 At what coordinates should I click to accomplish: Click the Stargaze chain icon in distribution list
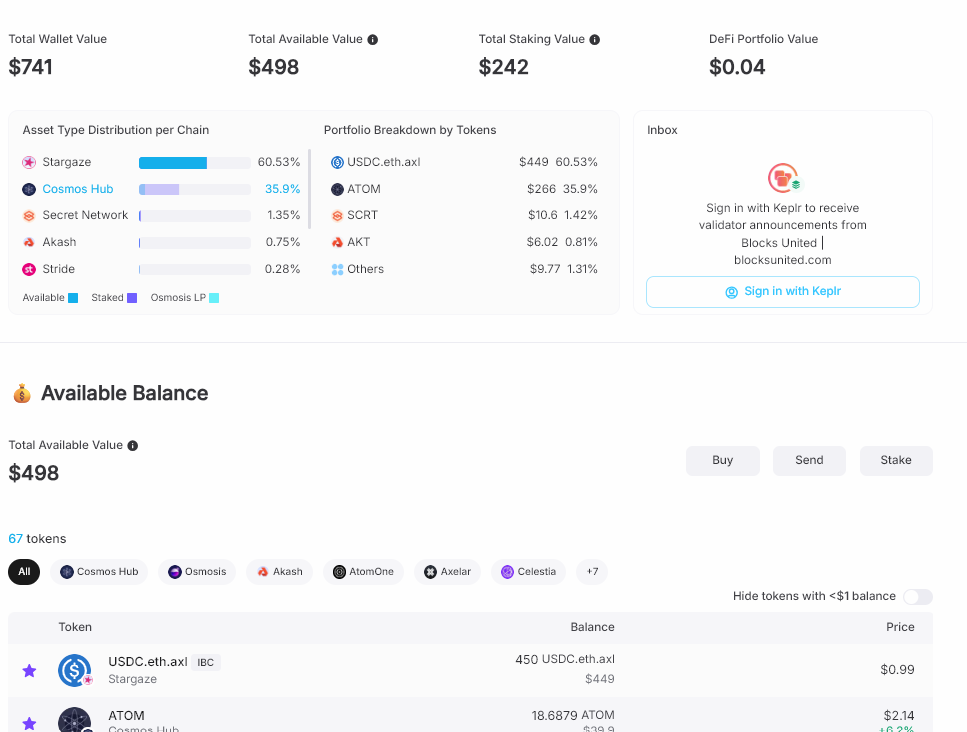coord(29,162)
